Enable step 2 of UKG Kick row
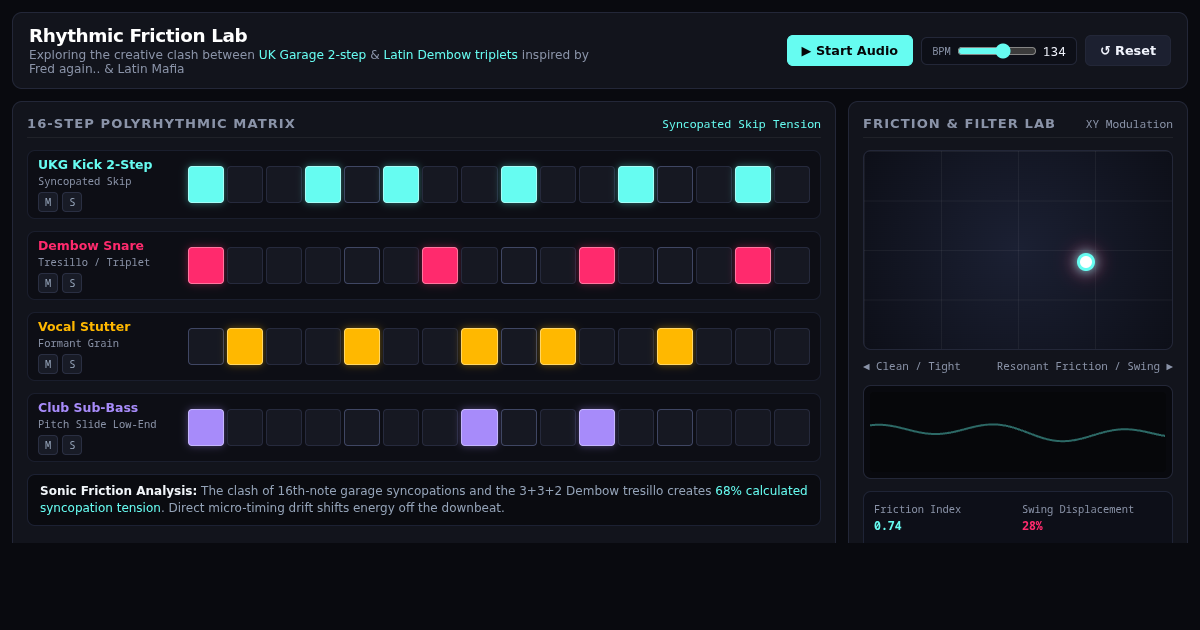This screenshot has width=1200, height=630. tap(245, 185)
